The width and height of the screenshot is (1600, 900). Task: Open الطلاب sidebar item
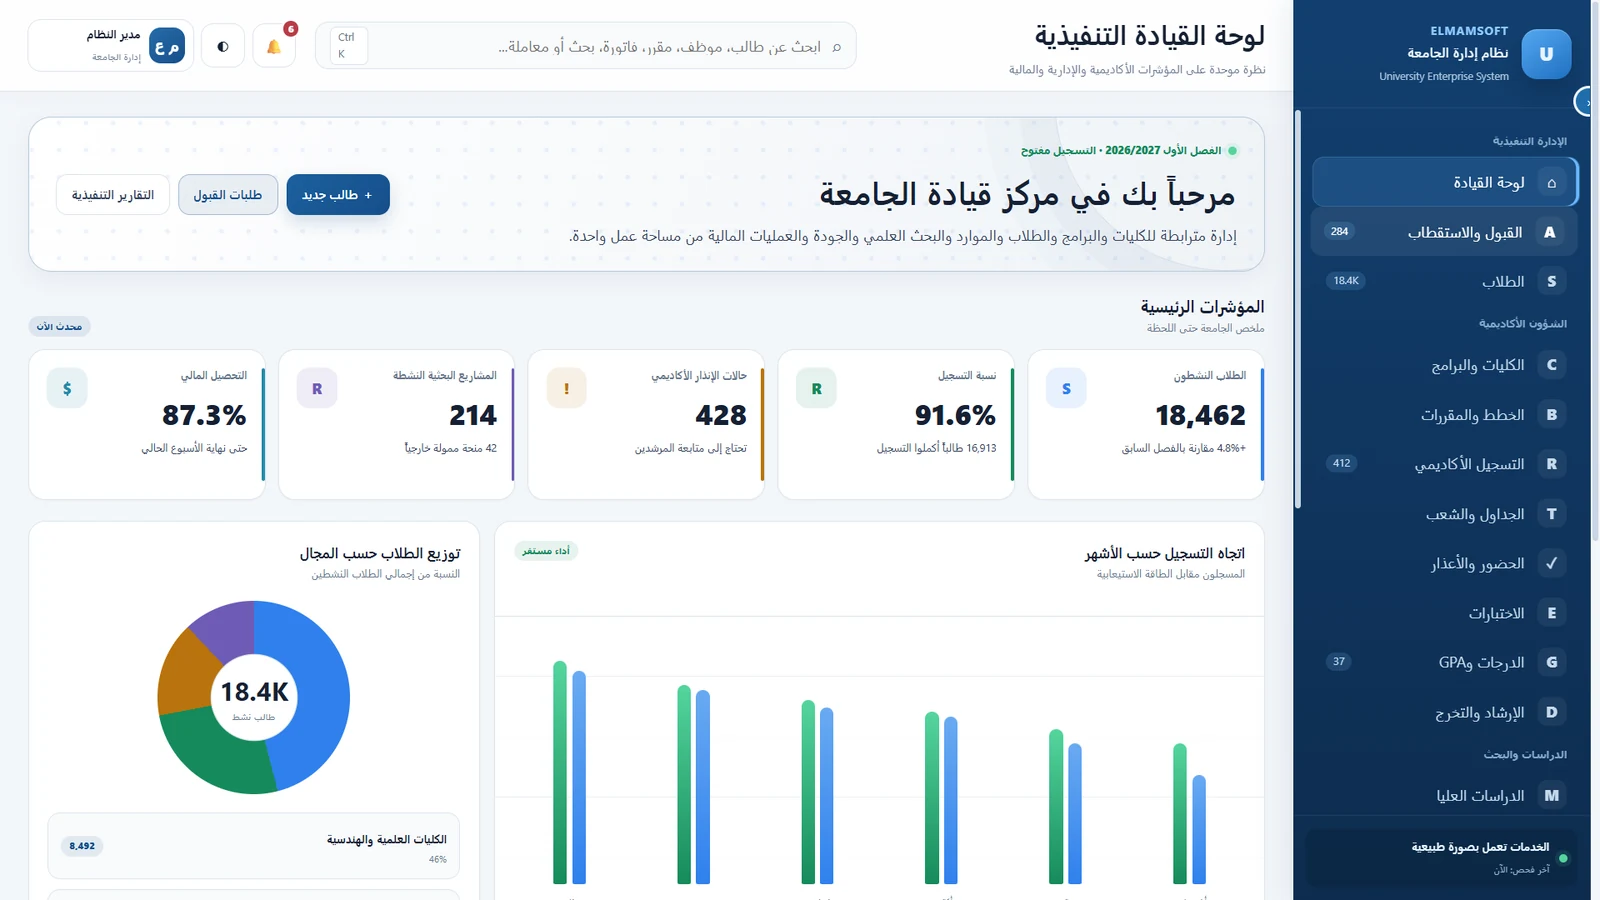click(1444, 281)
